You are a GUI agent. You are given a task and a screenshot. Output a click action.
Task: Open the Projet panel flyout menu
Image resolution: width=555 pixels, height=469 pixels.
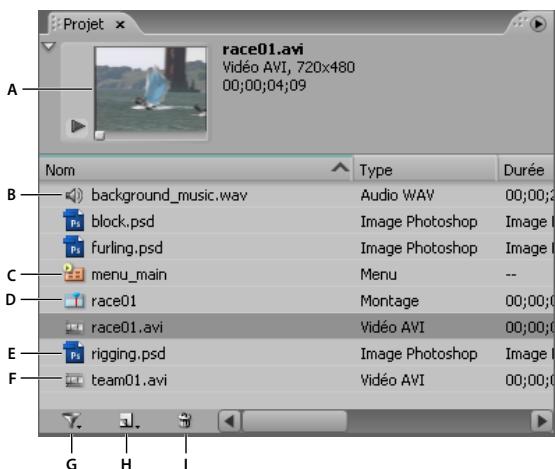click(x=538, y=24)
